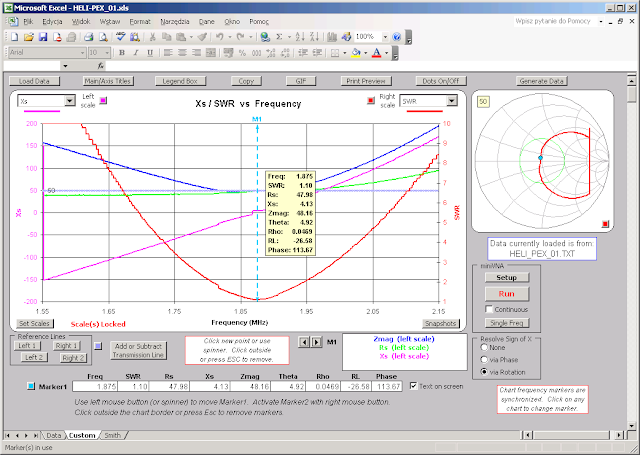This screenshot has width=640, height=455.
Task: Open the zoom 100% dropdown
Action: click(x=385, y=37)
